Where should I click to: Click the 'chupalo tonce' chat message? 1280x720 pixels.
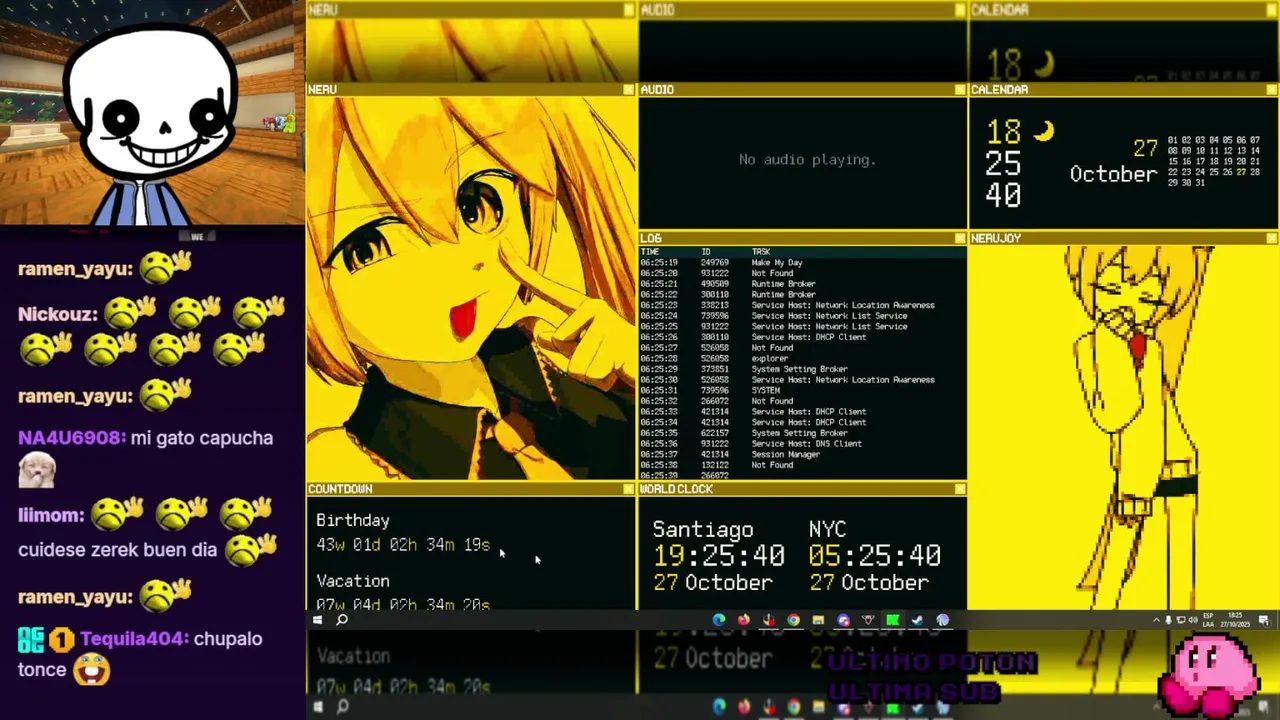click(140, 655)
